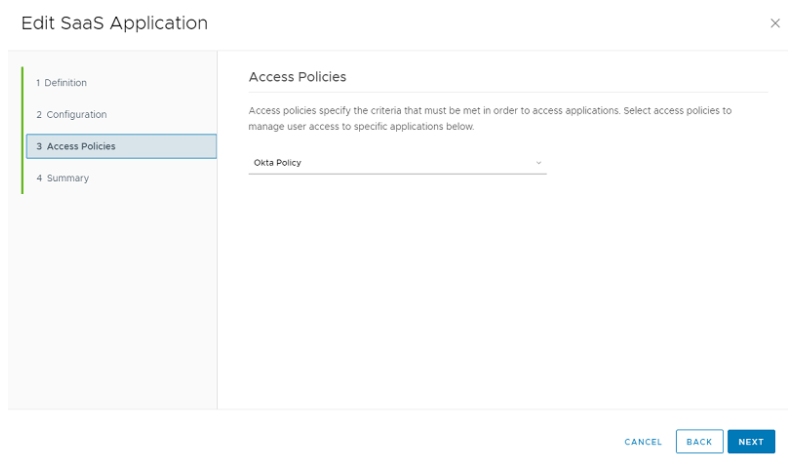
Task: Click the highlighted step number 3
Action: pyautogui.click(x=39, y=147)
